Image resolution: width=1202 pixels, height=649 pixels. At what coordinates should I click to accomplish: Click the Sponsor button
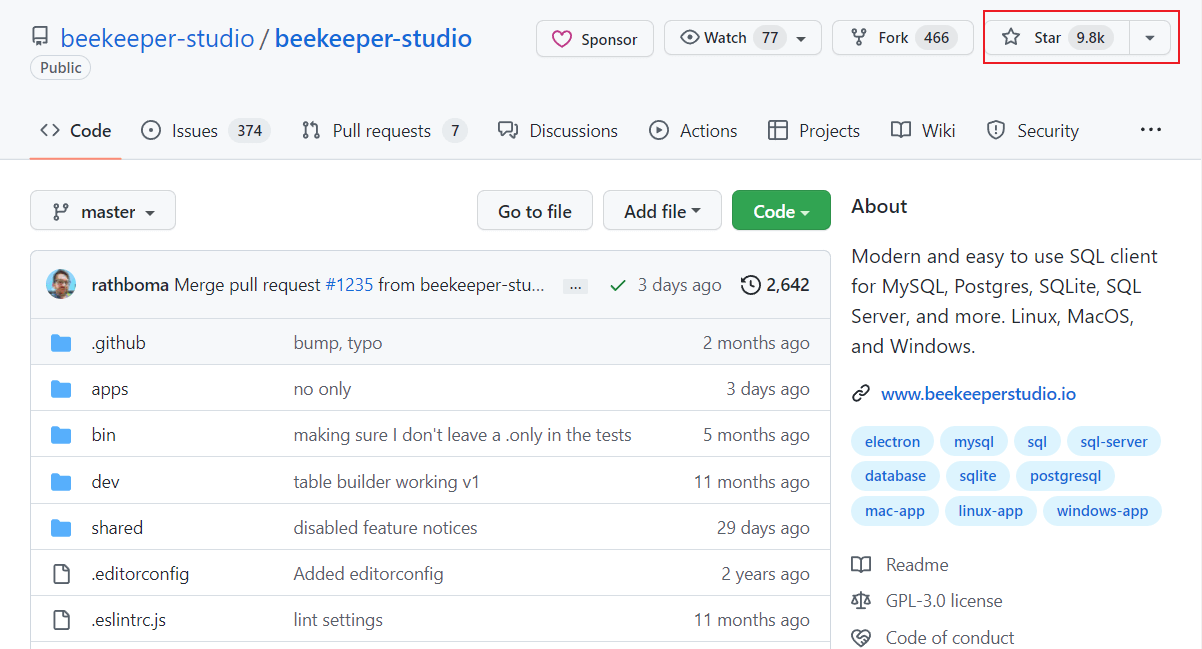pos(595,39)
